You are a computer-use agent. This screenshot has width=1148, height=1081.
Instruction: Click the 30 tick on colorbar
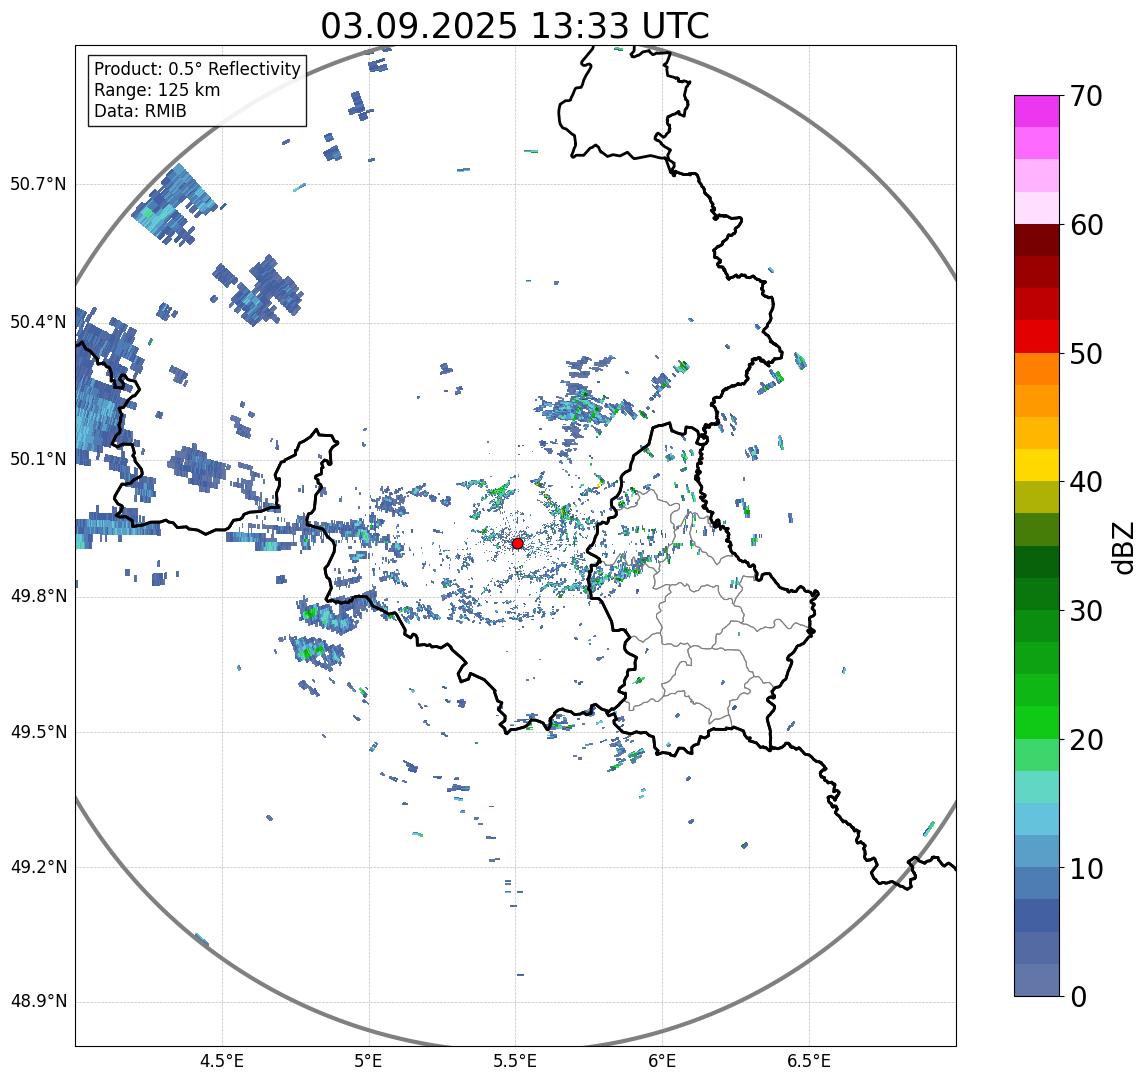tap(1086, 611)
